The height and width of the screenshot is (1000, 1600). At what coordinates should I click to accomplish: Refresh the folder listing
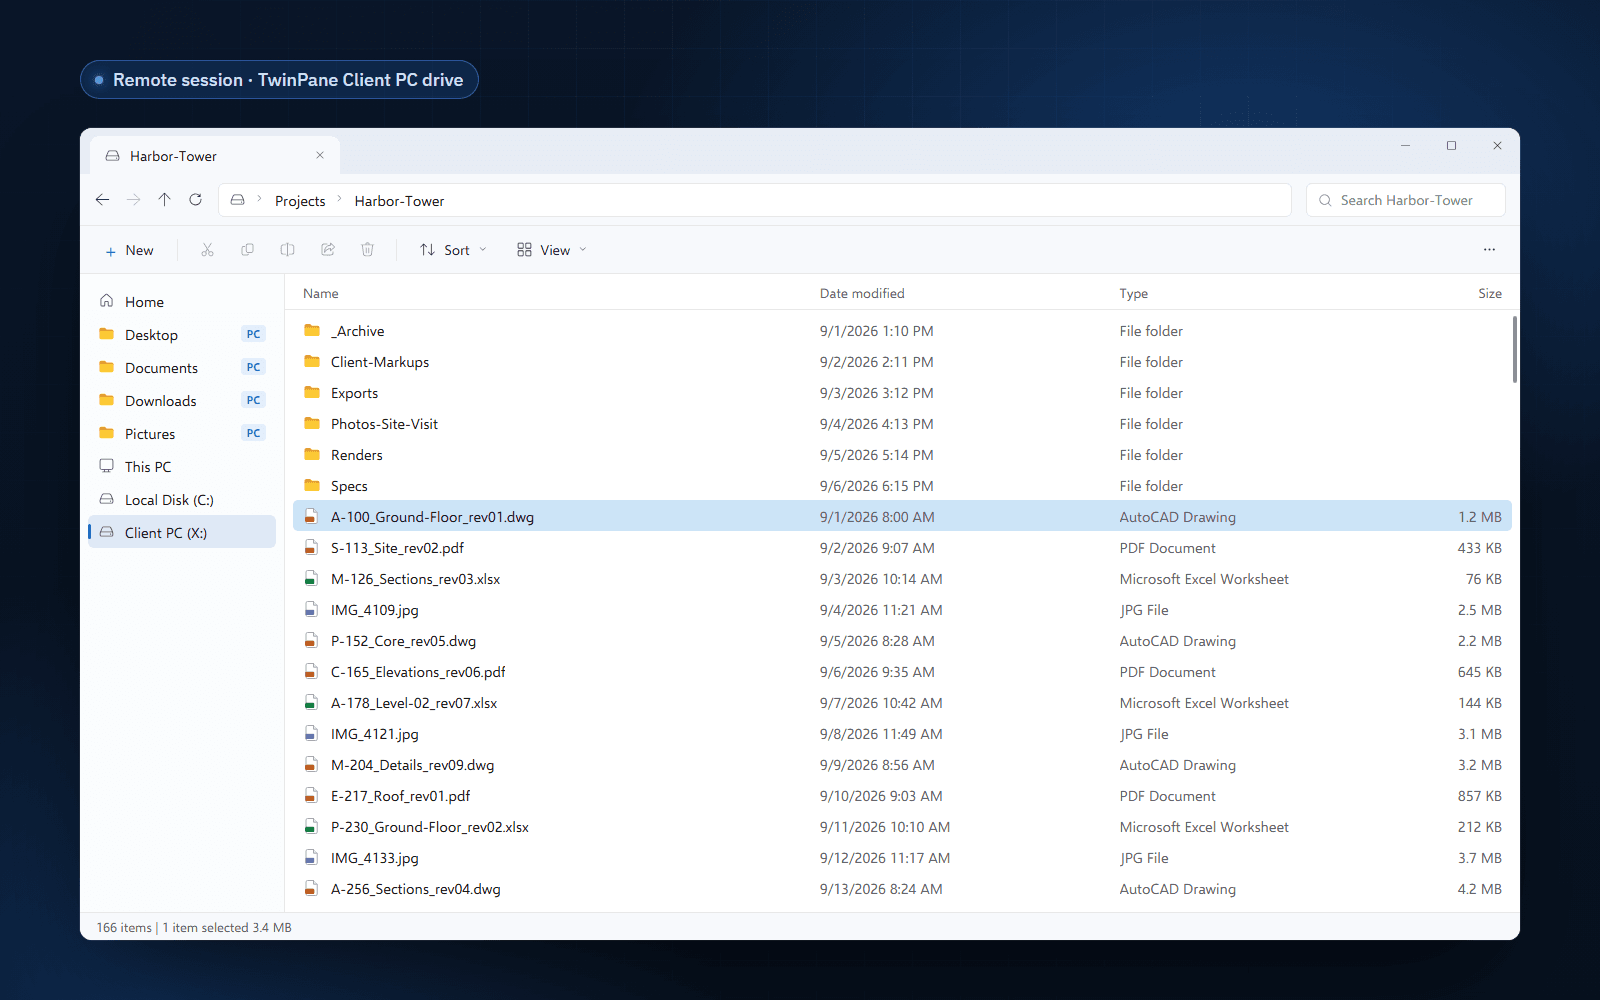(196, 200)
